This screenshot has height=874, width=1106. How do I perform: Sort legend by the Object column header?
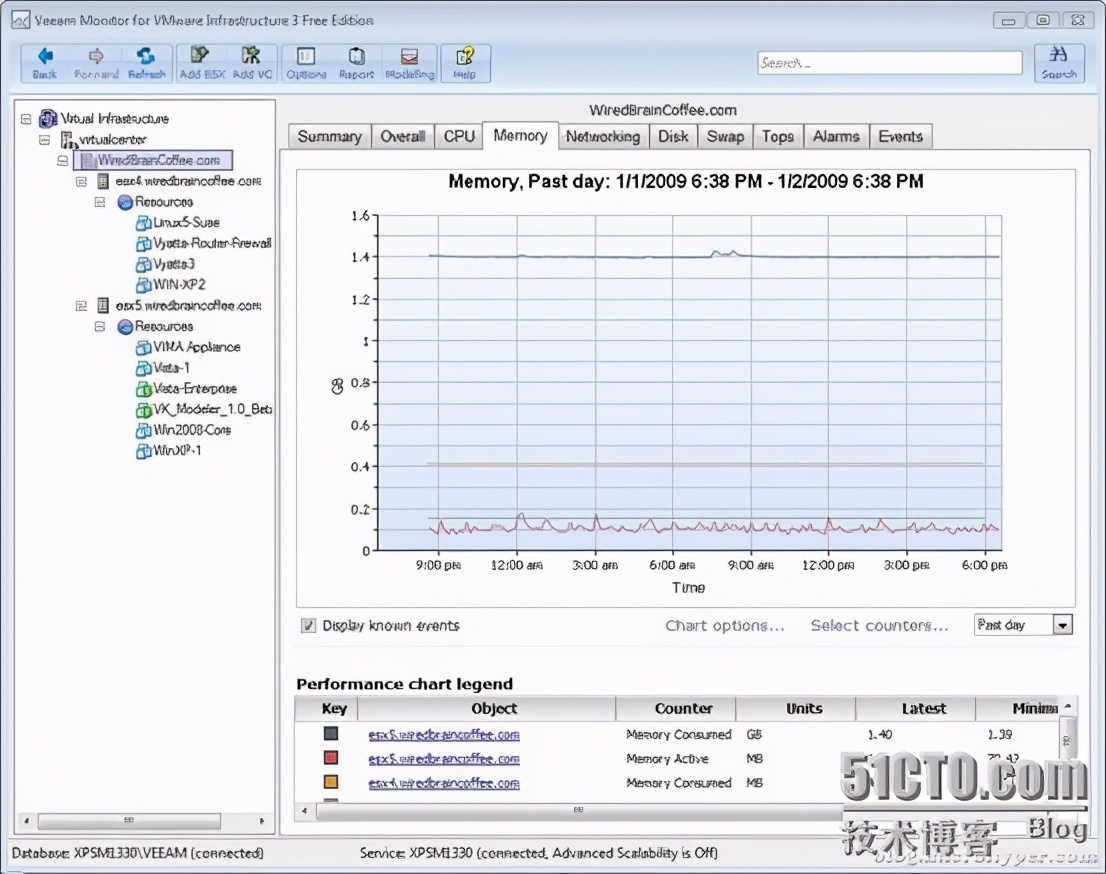pyautogui.click(x=487, y=708)
